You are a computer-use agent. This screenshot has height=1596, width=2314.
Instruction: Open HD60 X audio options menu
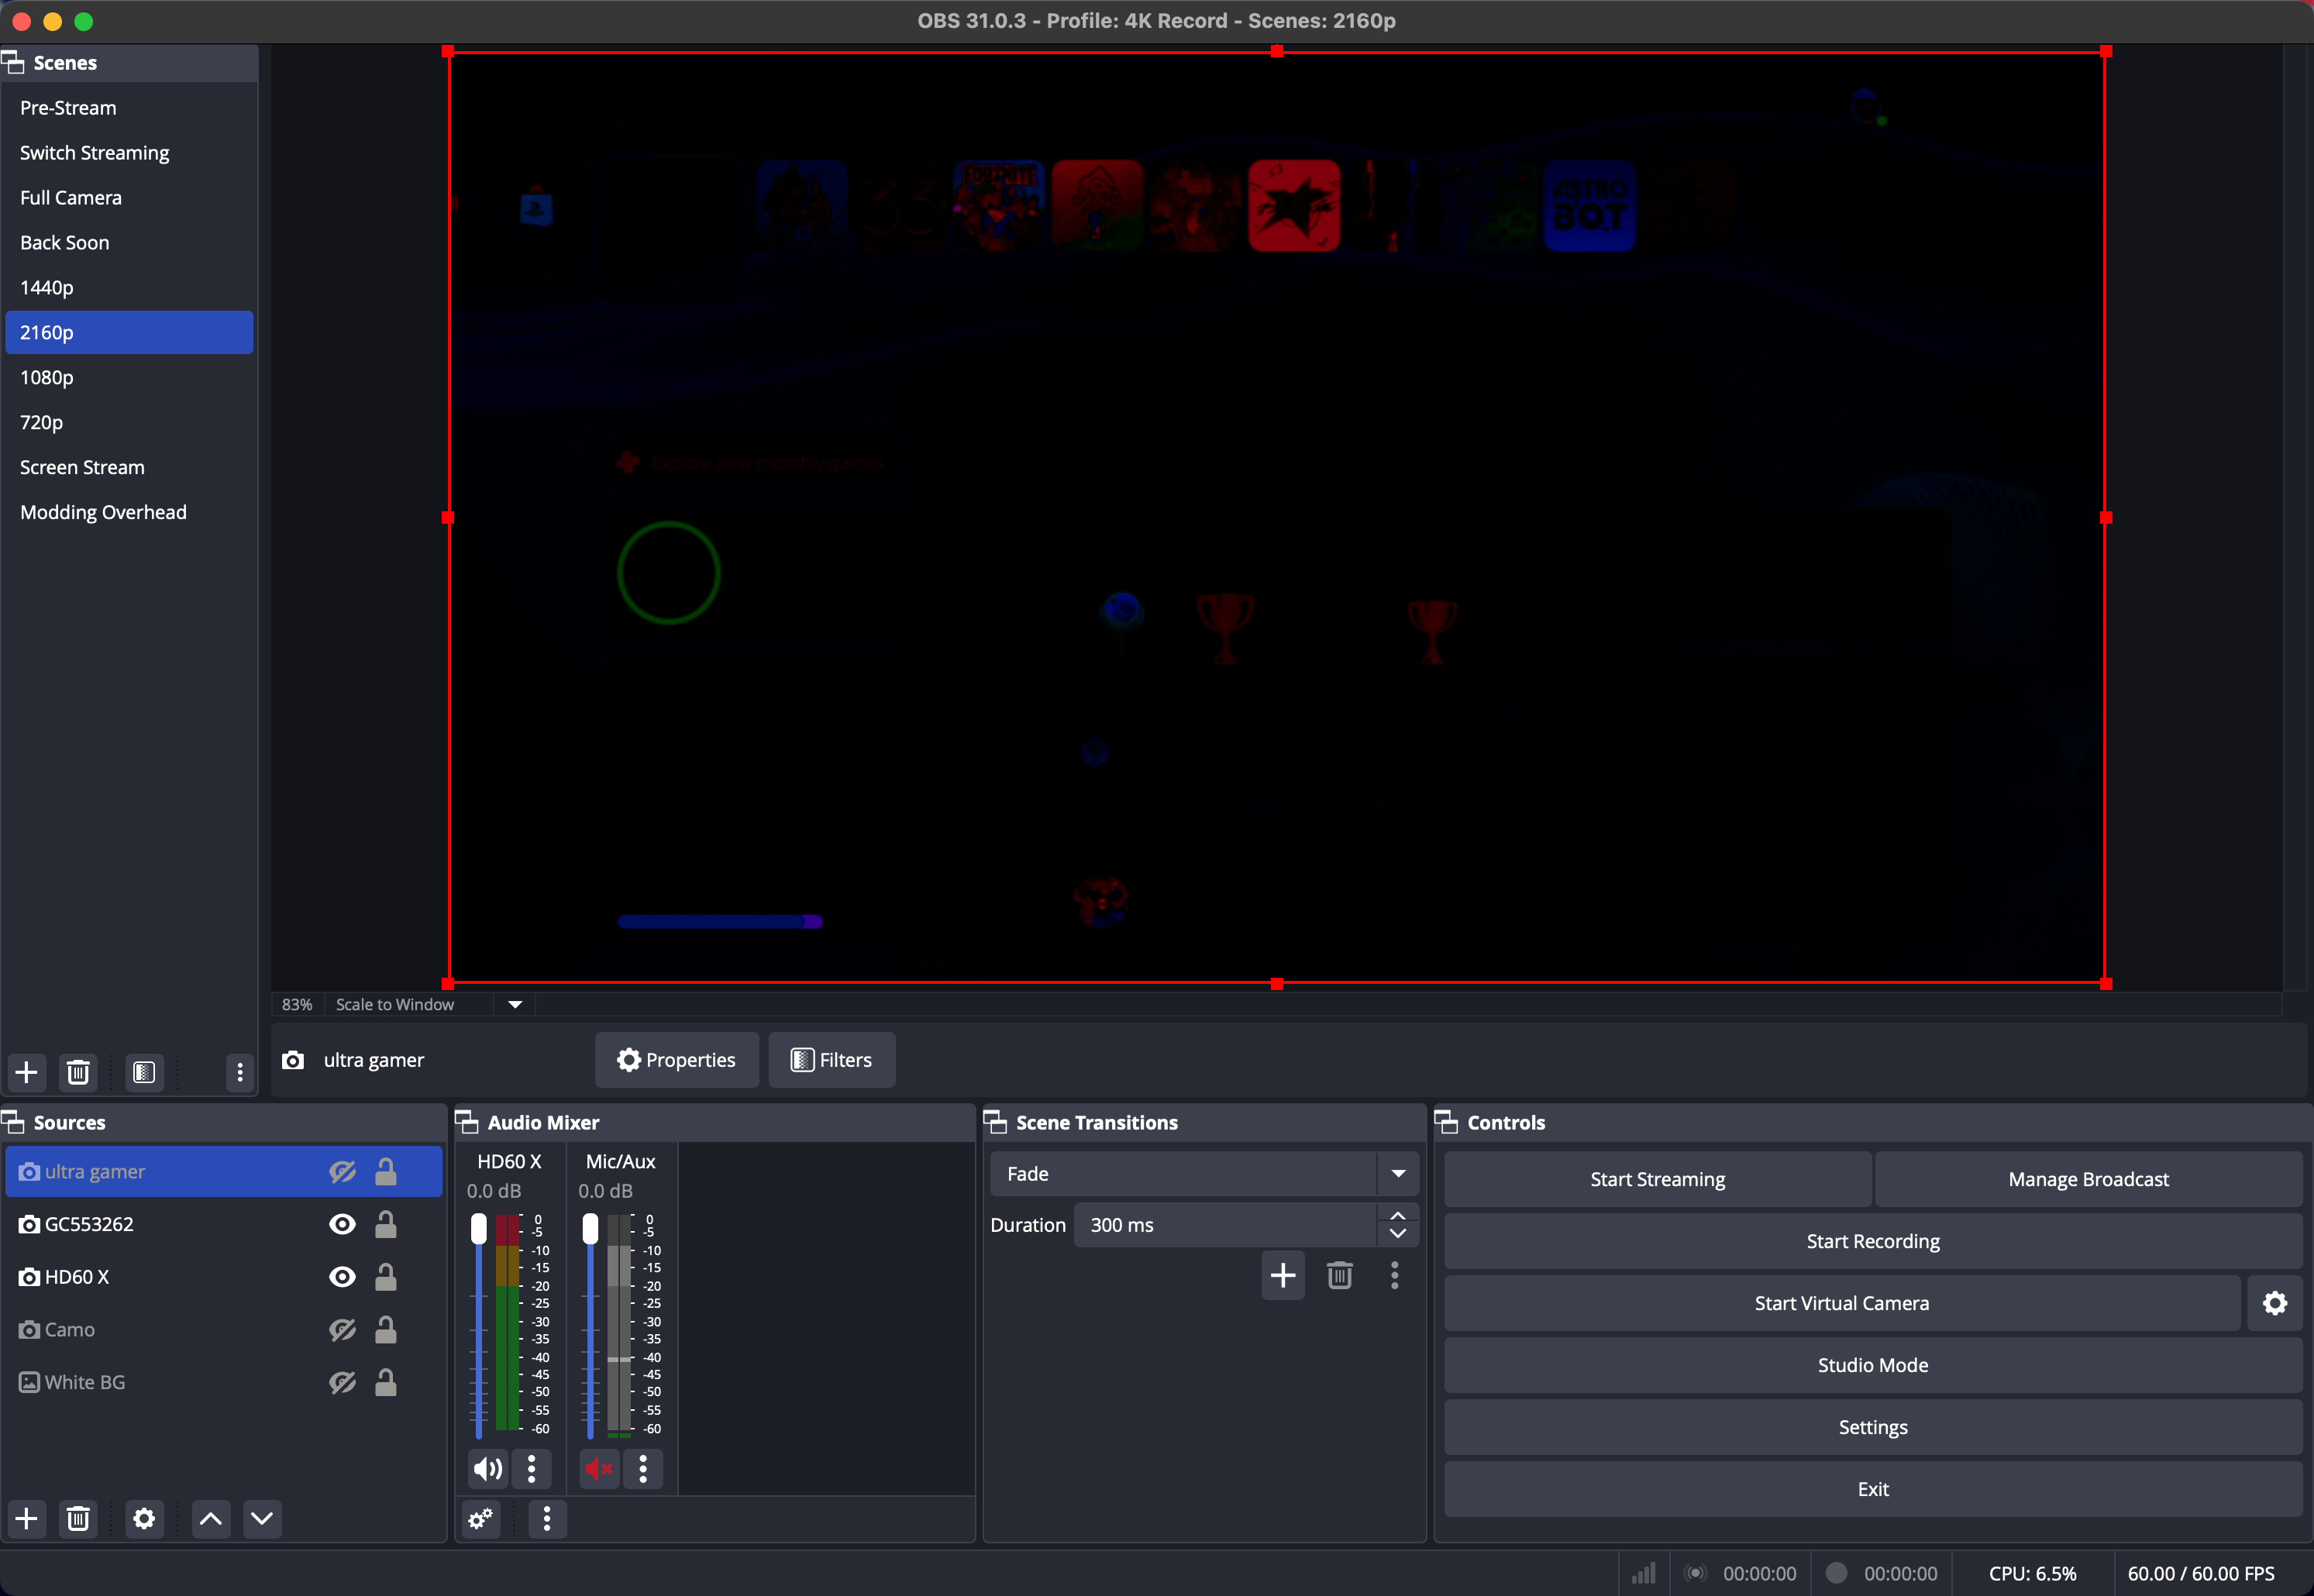531,1468
